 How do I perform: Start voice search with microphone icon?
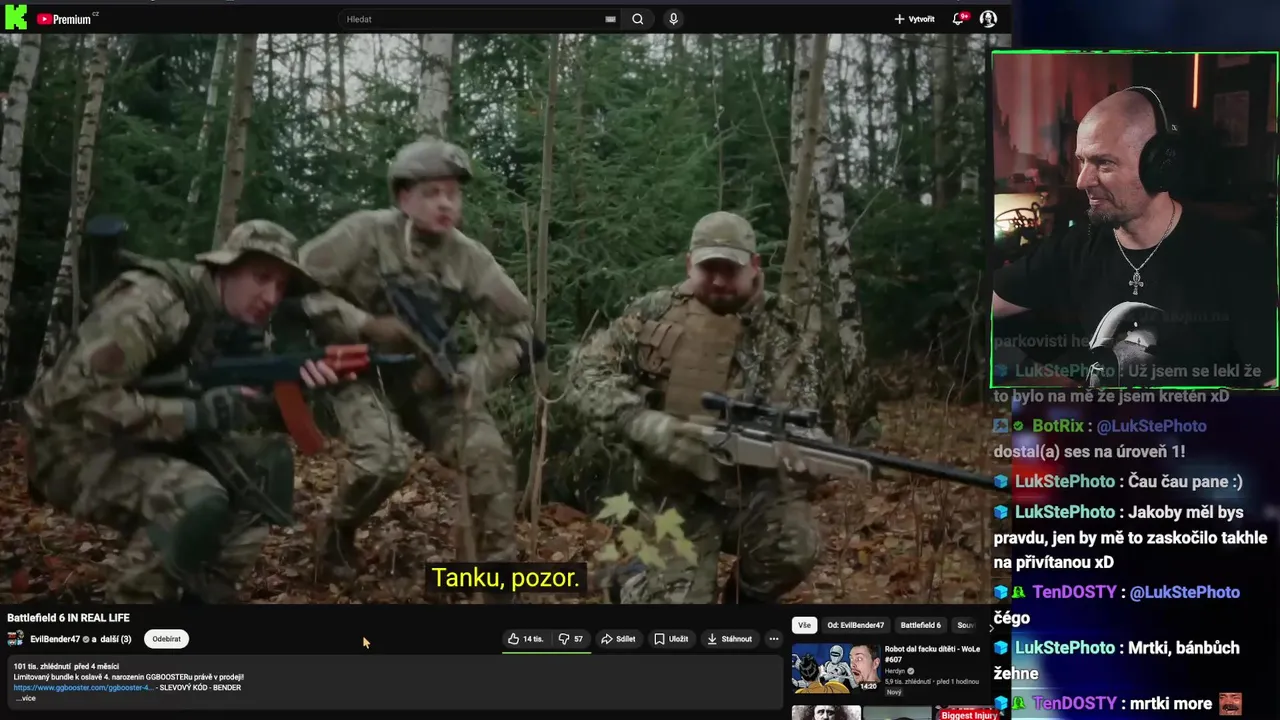(673, 19)
